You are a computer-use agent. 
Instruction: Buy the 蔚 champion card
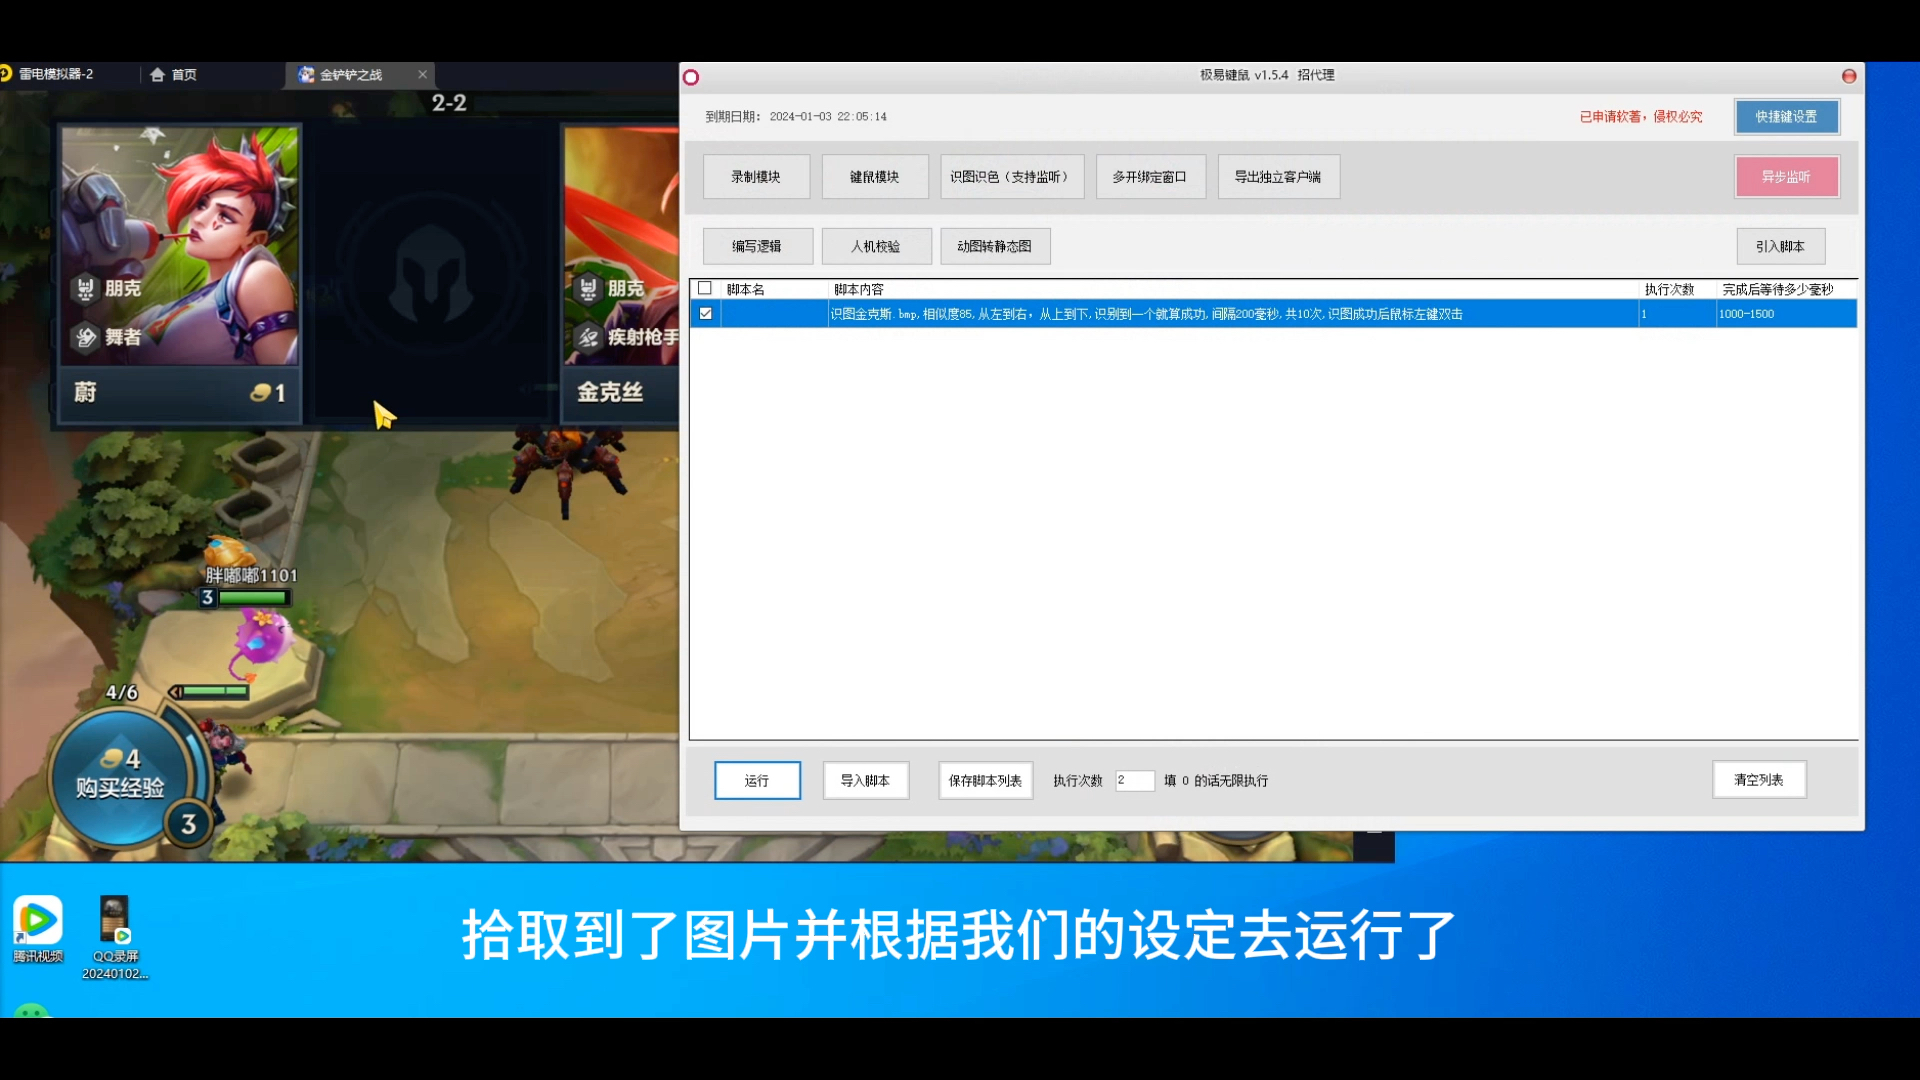180,275
